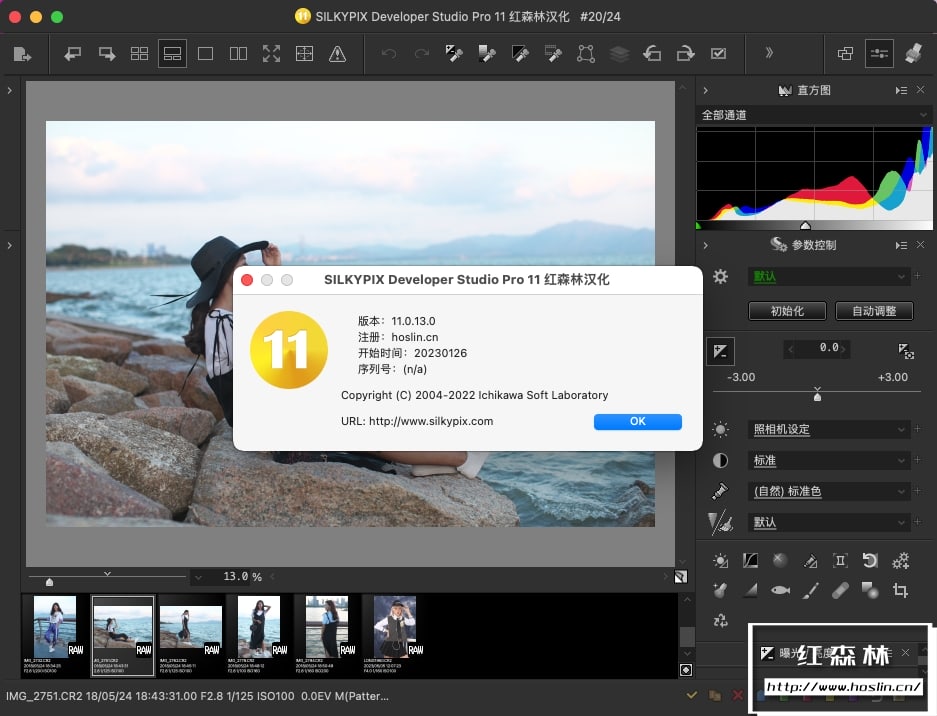
Task: Toggle the split thumbnail-preview view mode
Action: click(172, 54)
